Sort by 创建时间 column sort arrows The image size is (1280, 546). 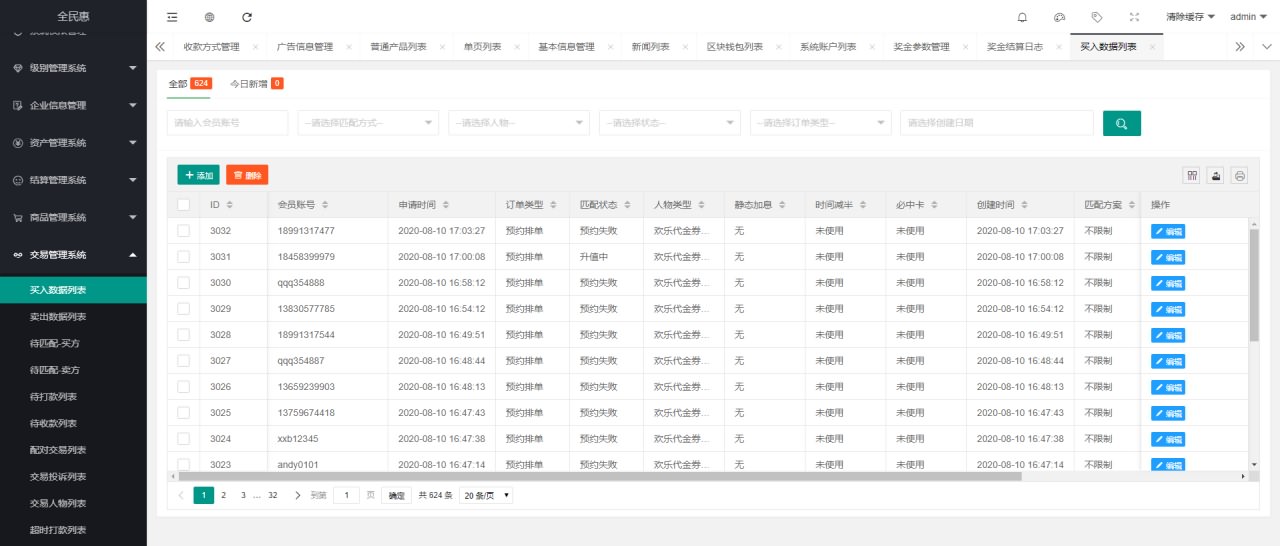(x=1025, y=205)
